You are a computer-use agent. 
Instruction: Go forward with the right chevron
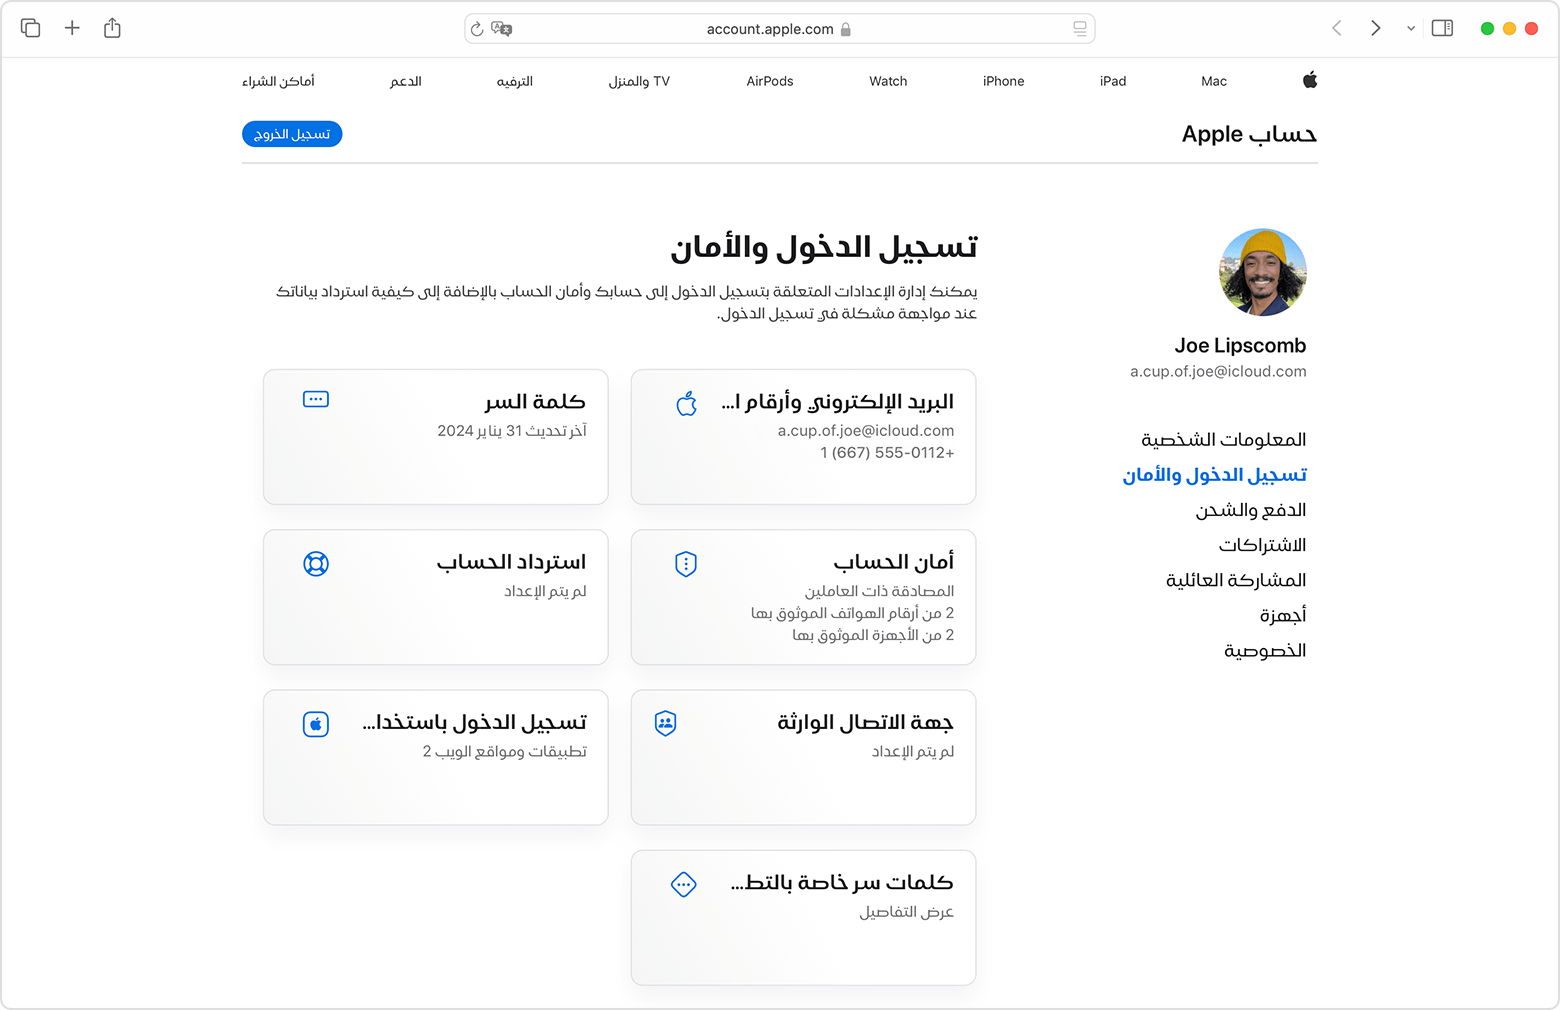click(1375, 28)
